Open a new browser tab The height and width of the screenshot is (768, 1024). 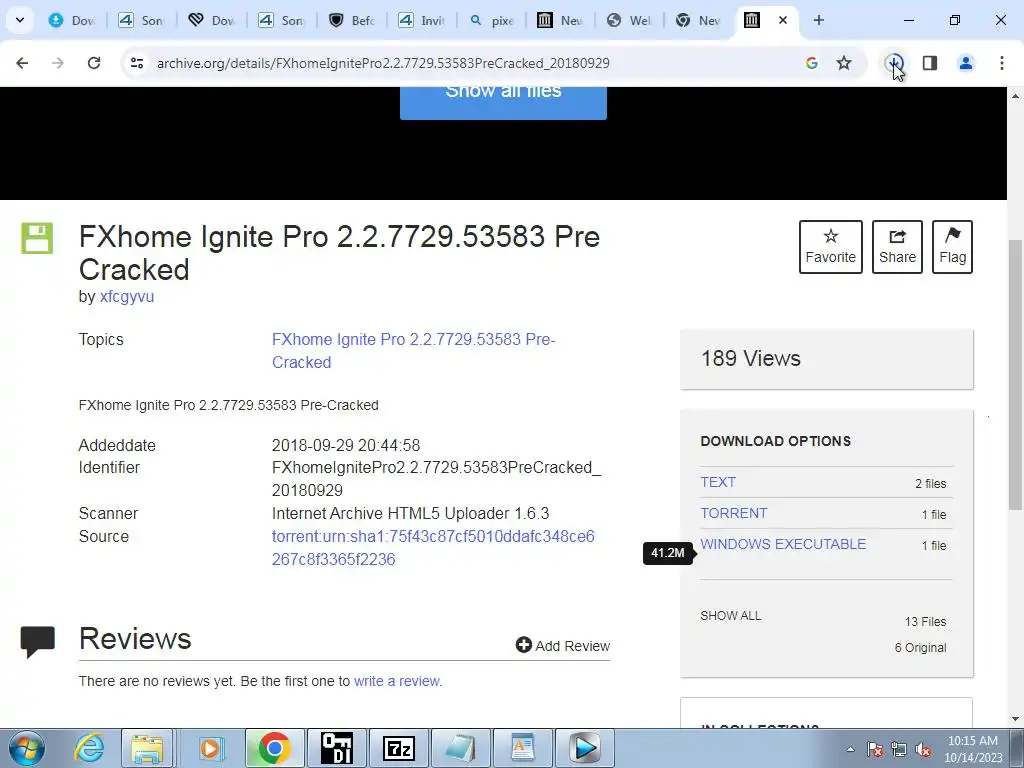pyautogui.click(x=819, y=20)
